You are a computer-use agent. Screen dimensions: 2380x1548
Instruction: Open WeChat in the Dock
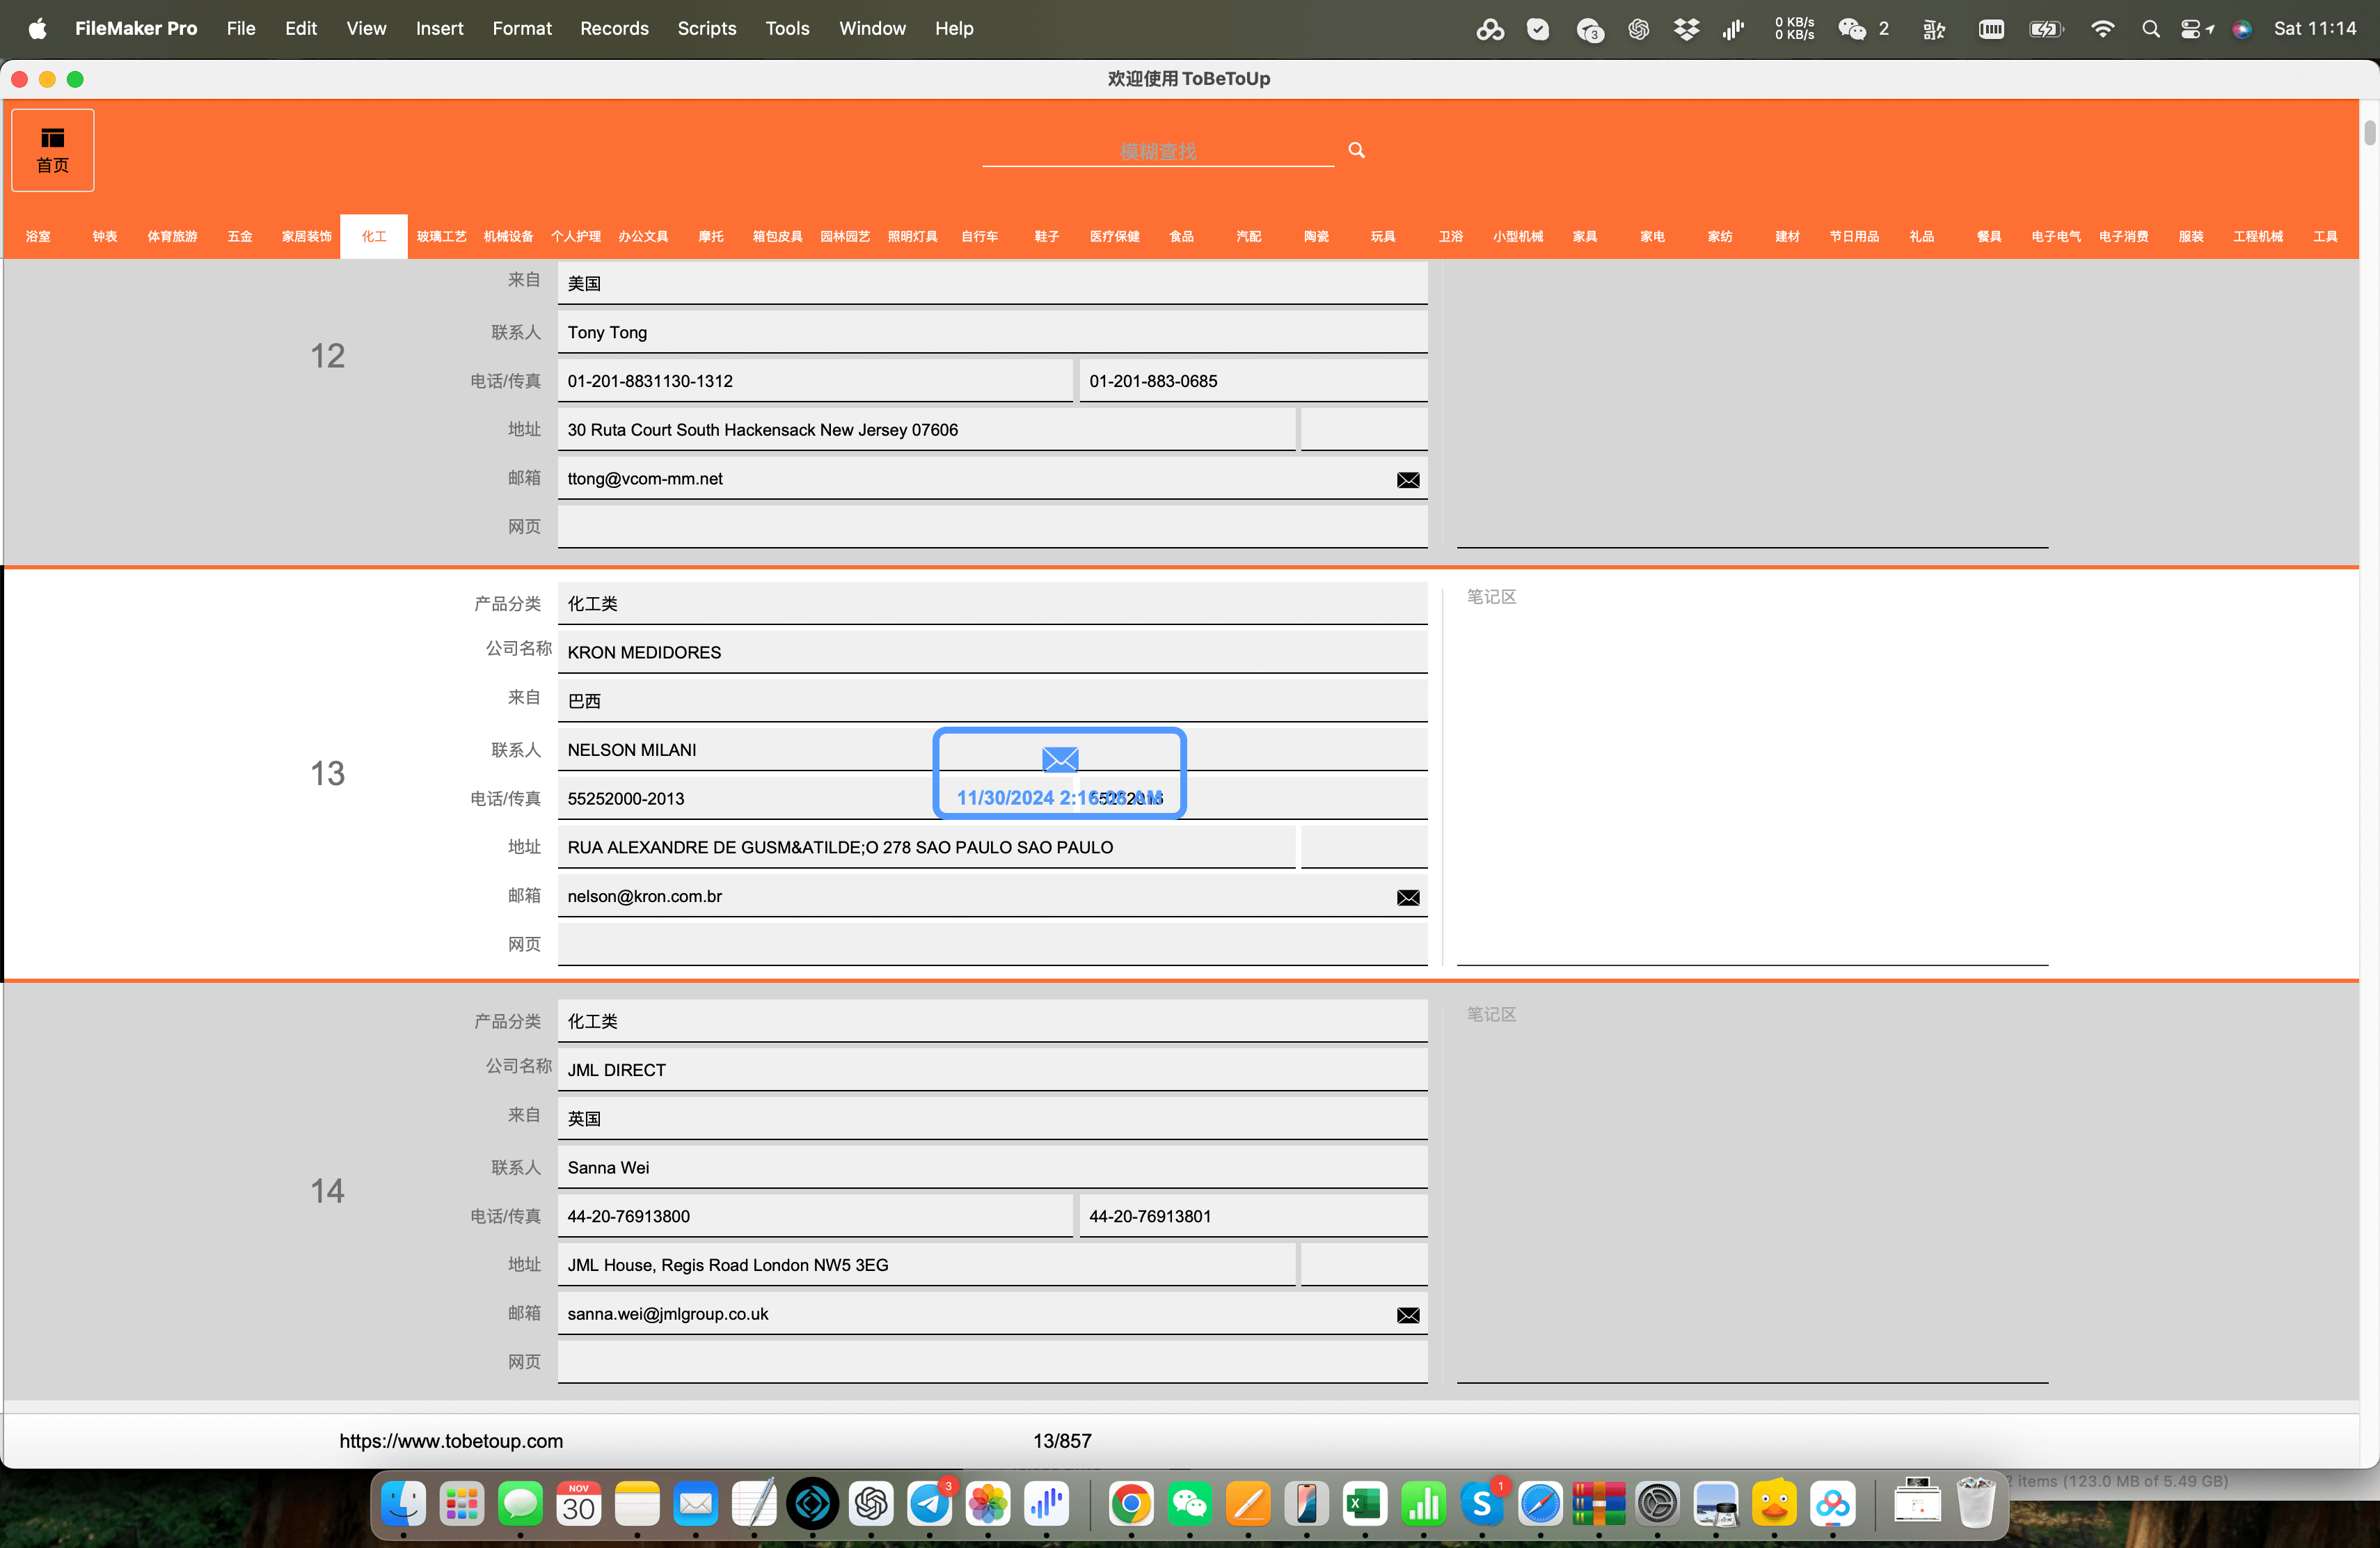[1190, 1503]
